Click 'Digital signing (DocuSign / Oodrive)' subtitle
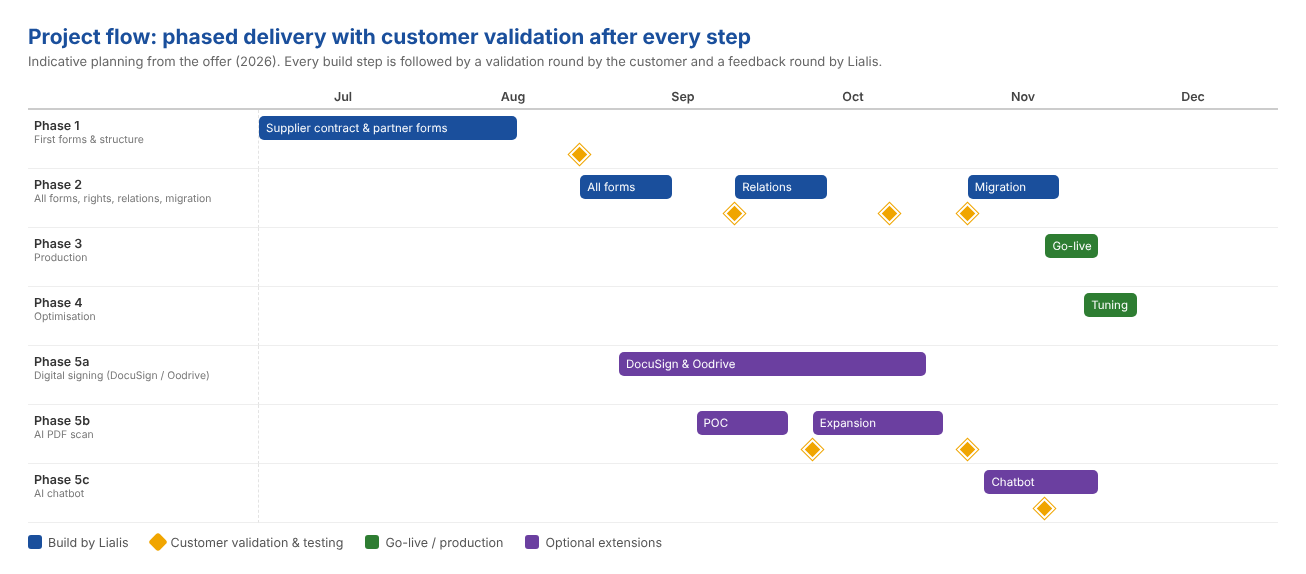The width and height of the screenshot is (1306, 574). [122, 376]
